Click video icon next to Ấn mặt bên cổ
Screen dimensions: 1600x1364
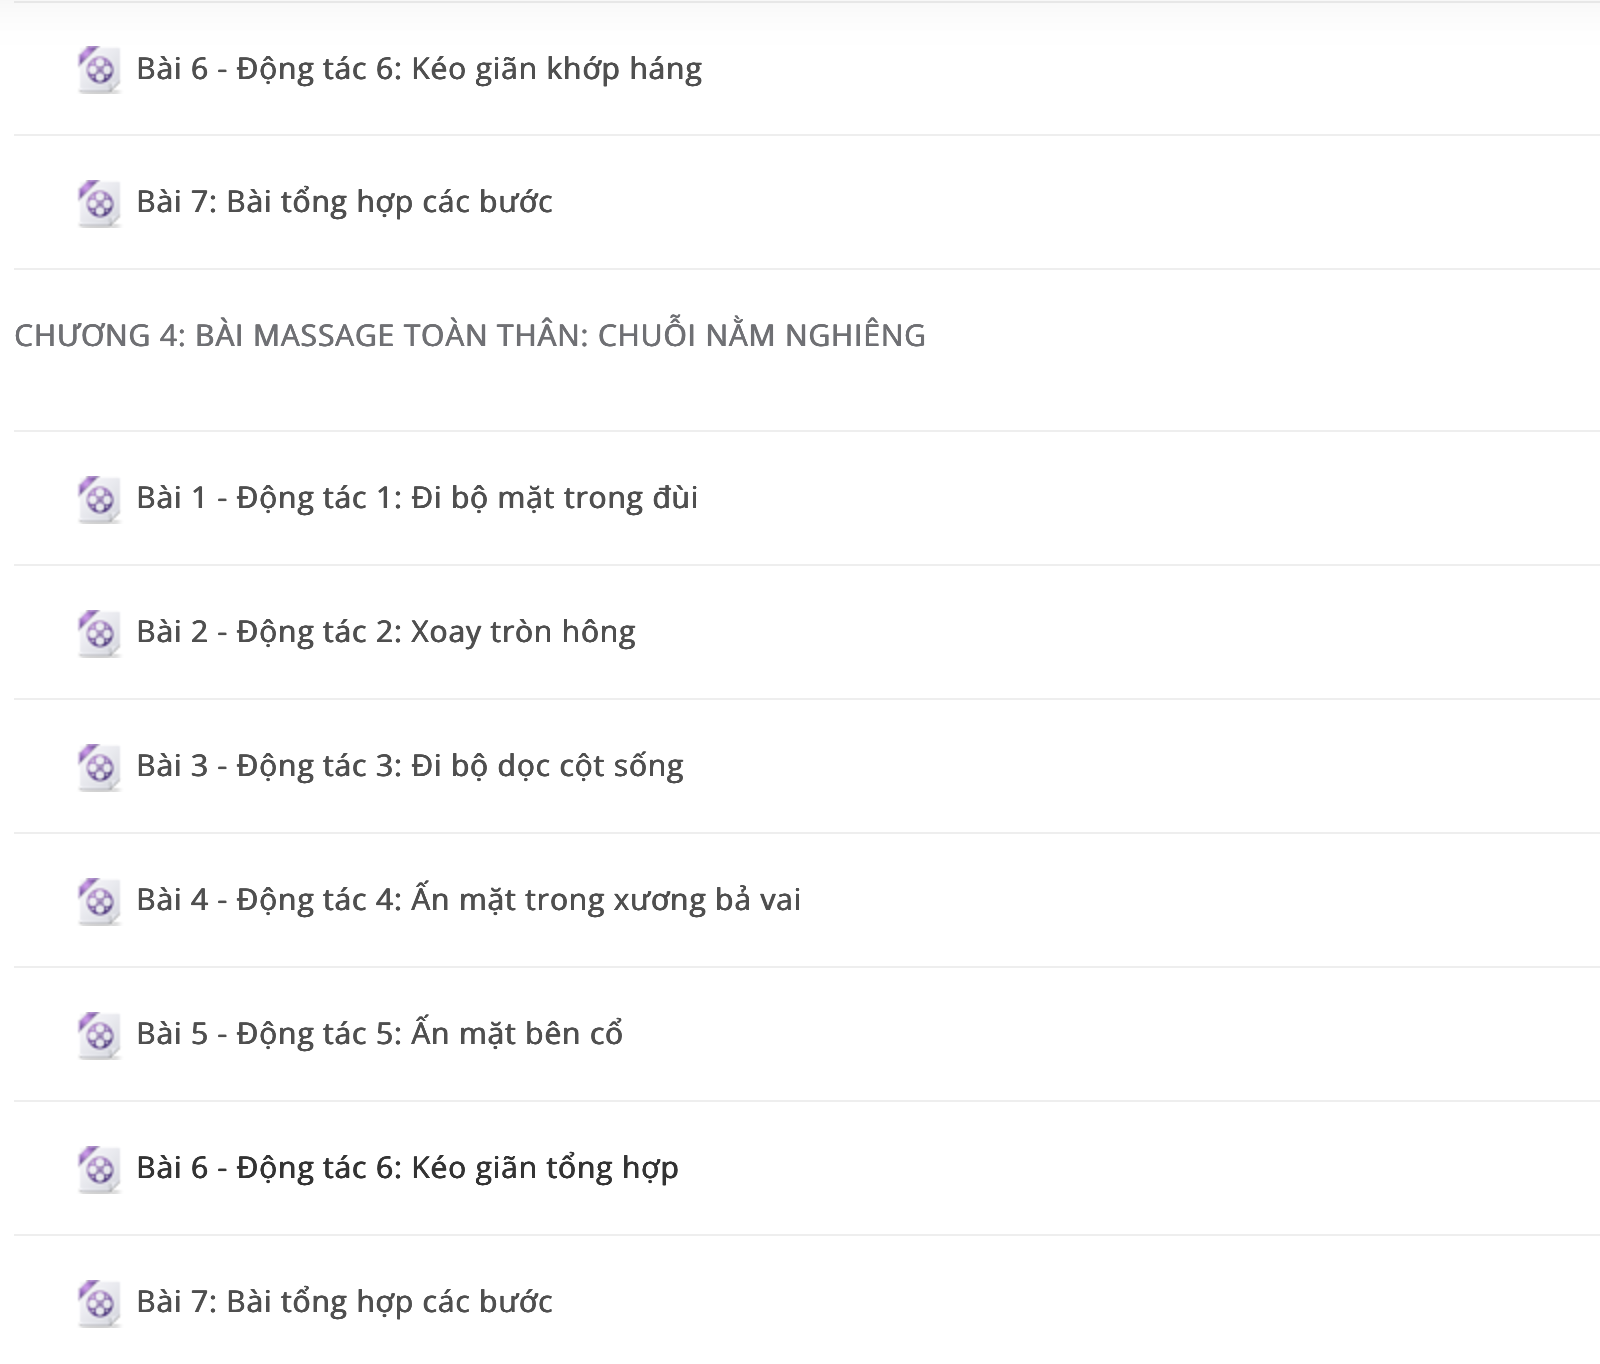click(99, 1035)
